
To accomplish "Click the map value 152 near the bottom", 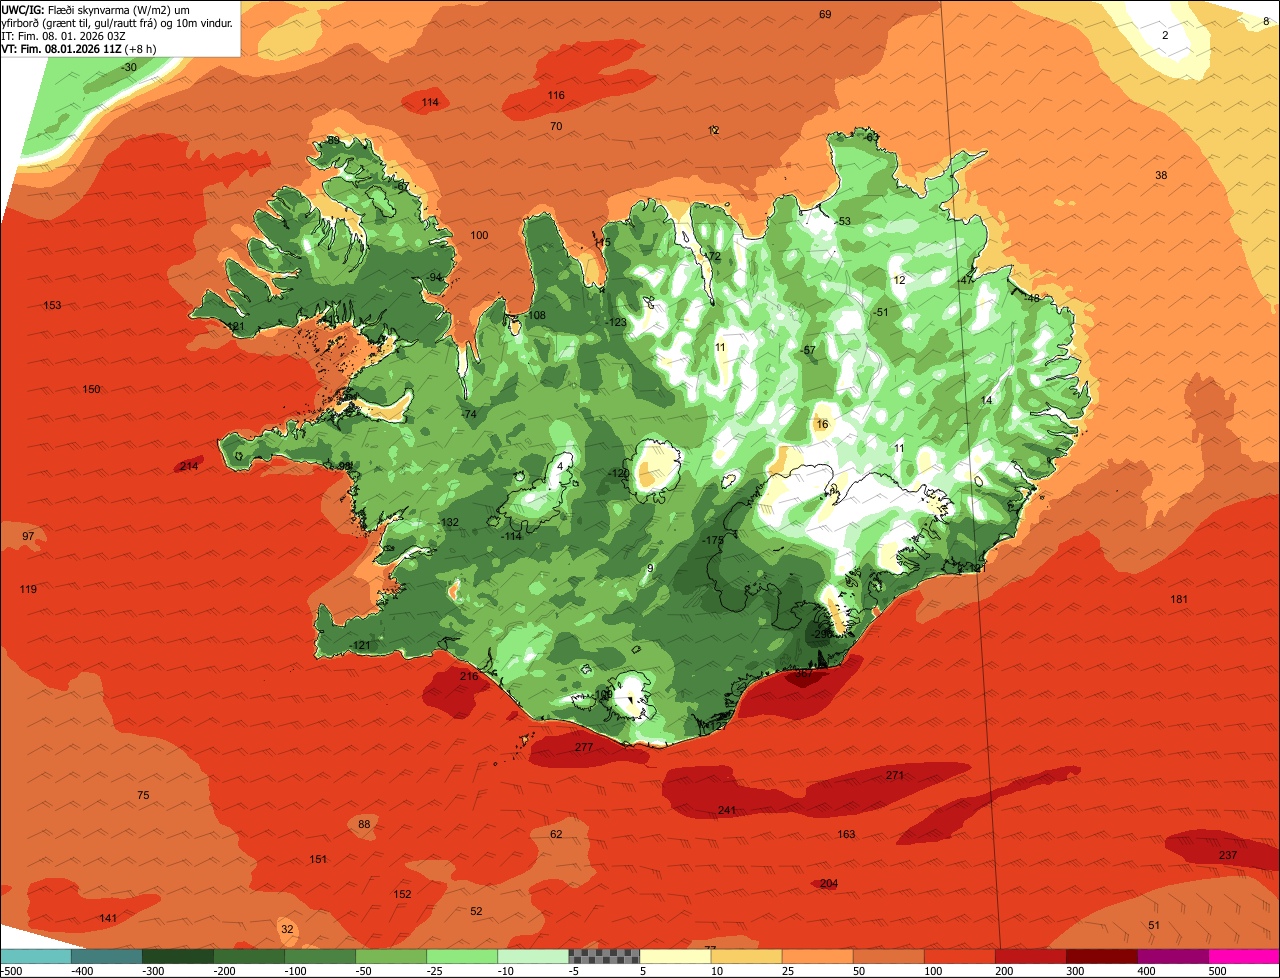I will click(402, 895).
